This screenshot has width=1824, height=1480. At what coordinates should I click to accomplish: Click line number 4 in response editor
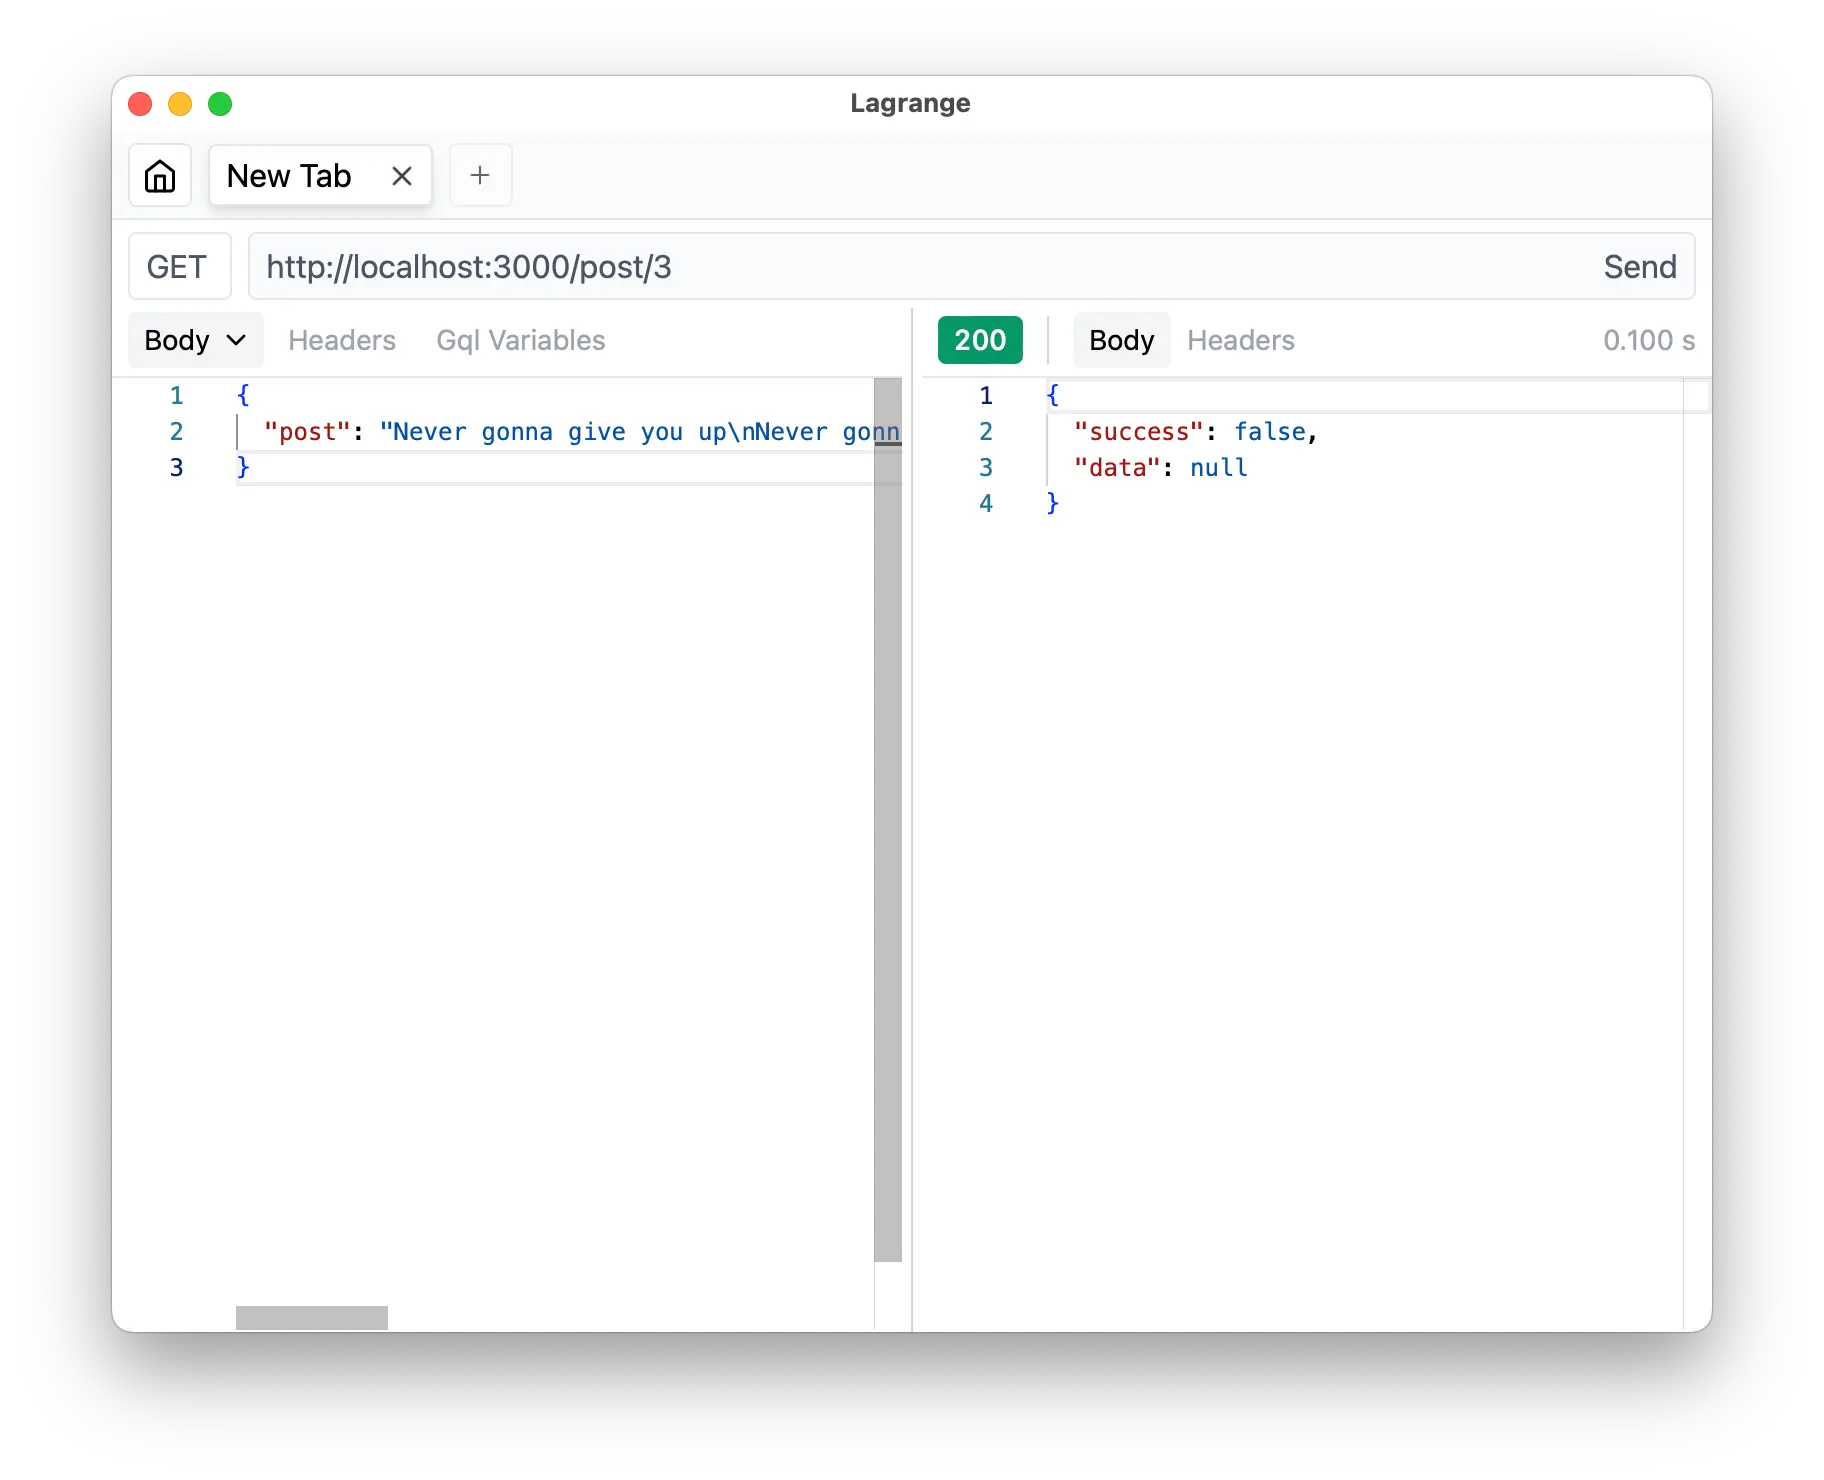(986, 504)
